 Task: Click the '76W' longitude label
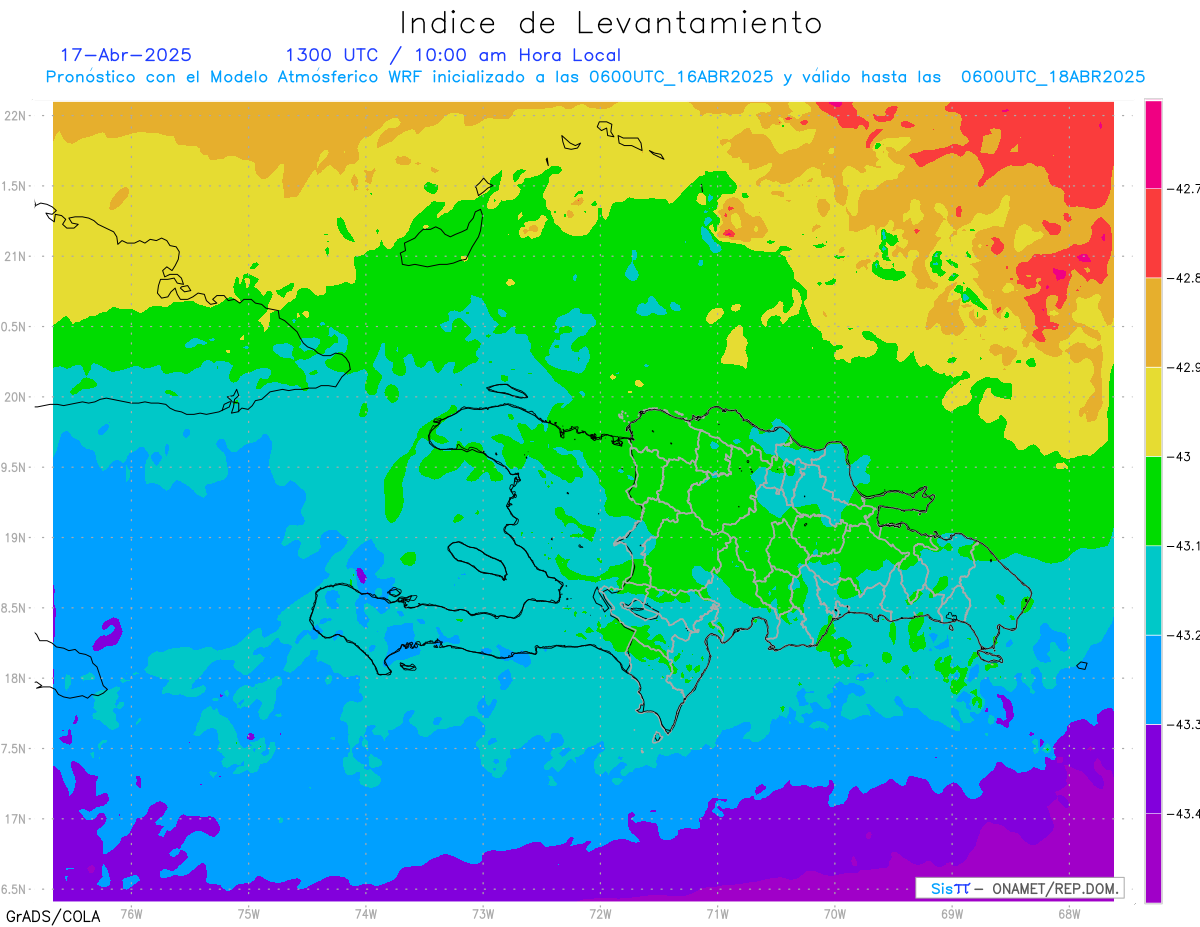point(131,913)
